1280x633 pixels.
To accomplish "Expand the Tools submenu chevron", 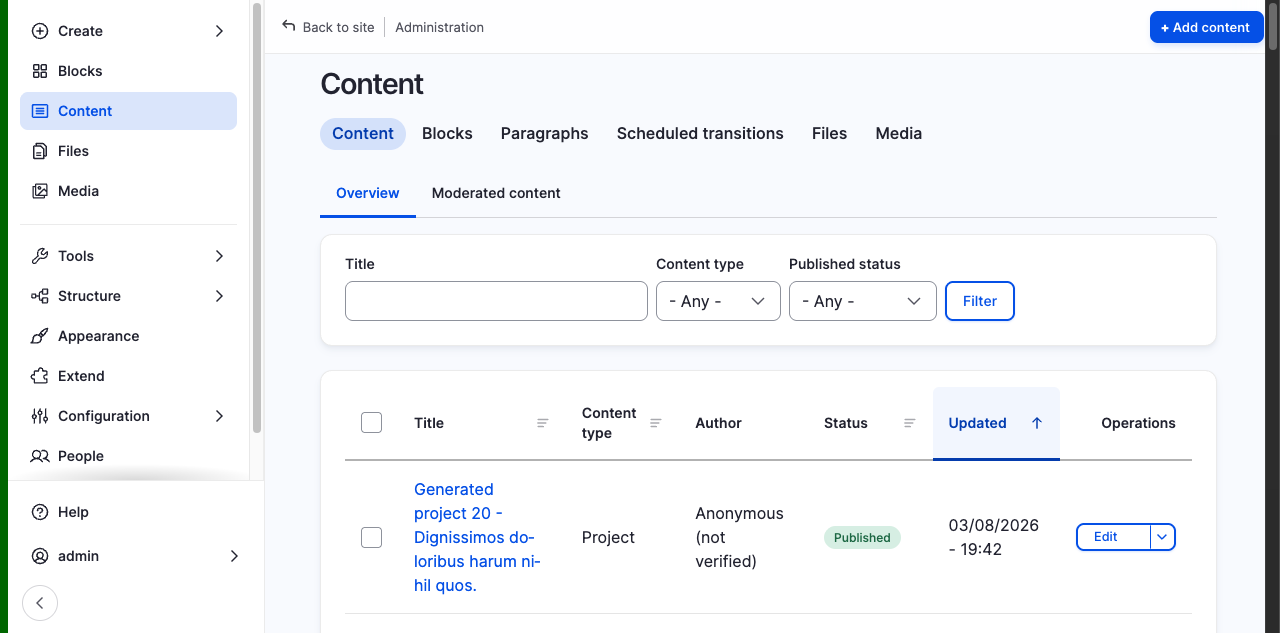I will [220, 256].
